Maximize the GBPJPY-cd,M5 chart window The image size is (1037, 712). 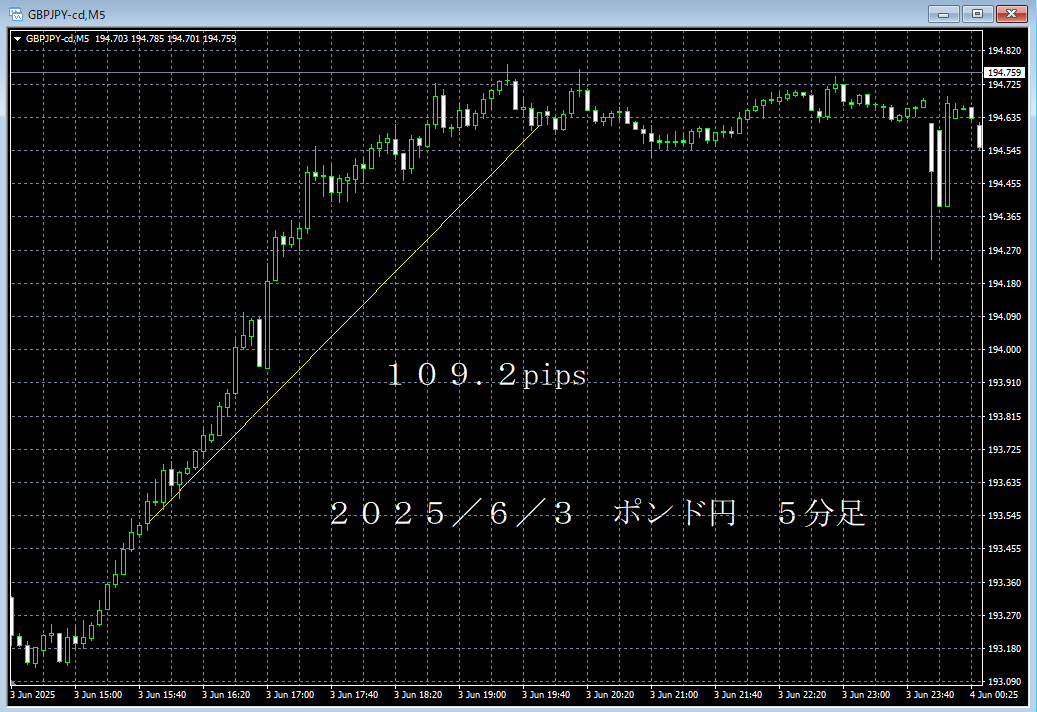tap(977, 14)
